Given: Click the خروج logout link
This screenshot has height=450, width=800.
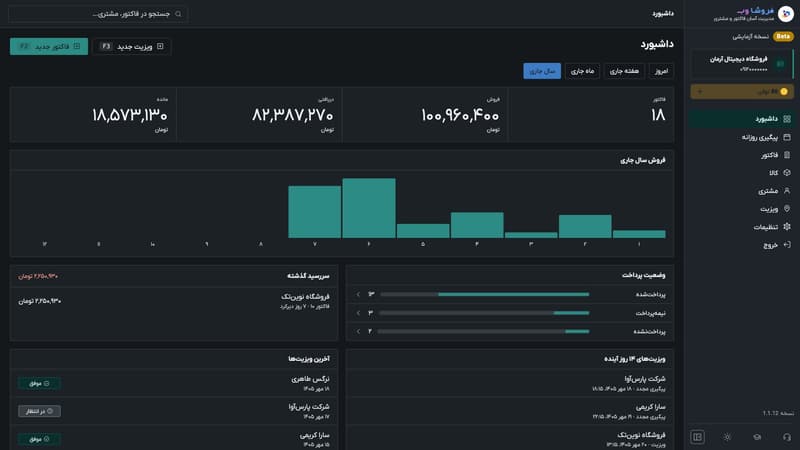Looking at the screenshot, I should [741, 244].
